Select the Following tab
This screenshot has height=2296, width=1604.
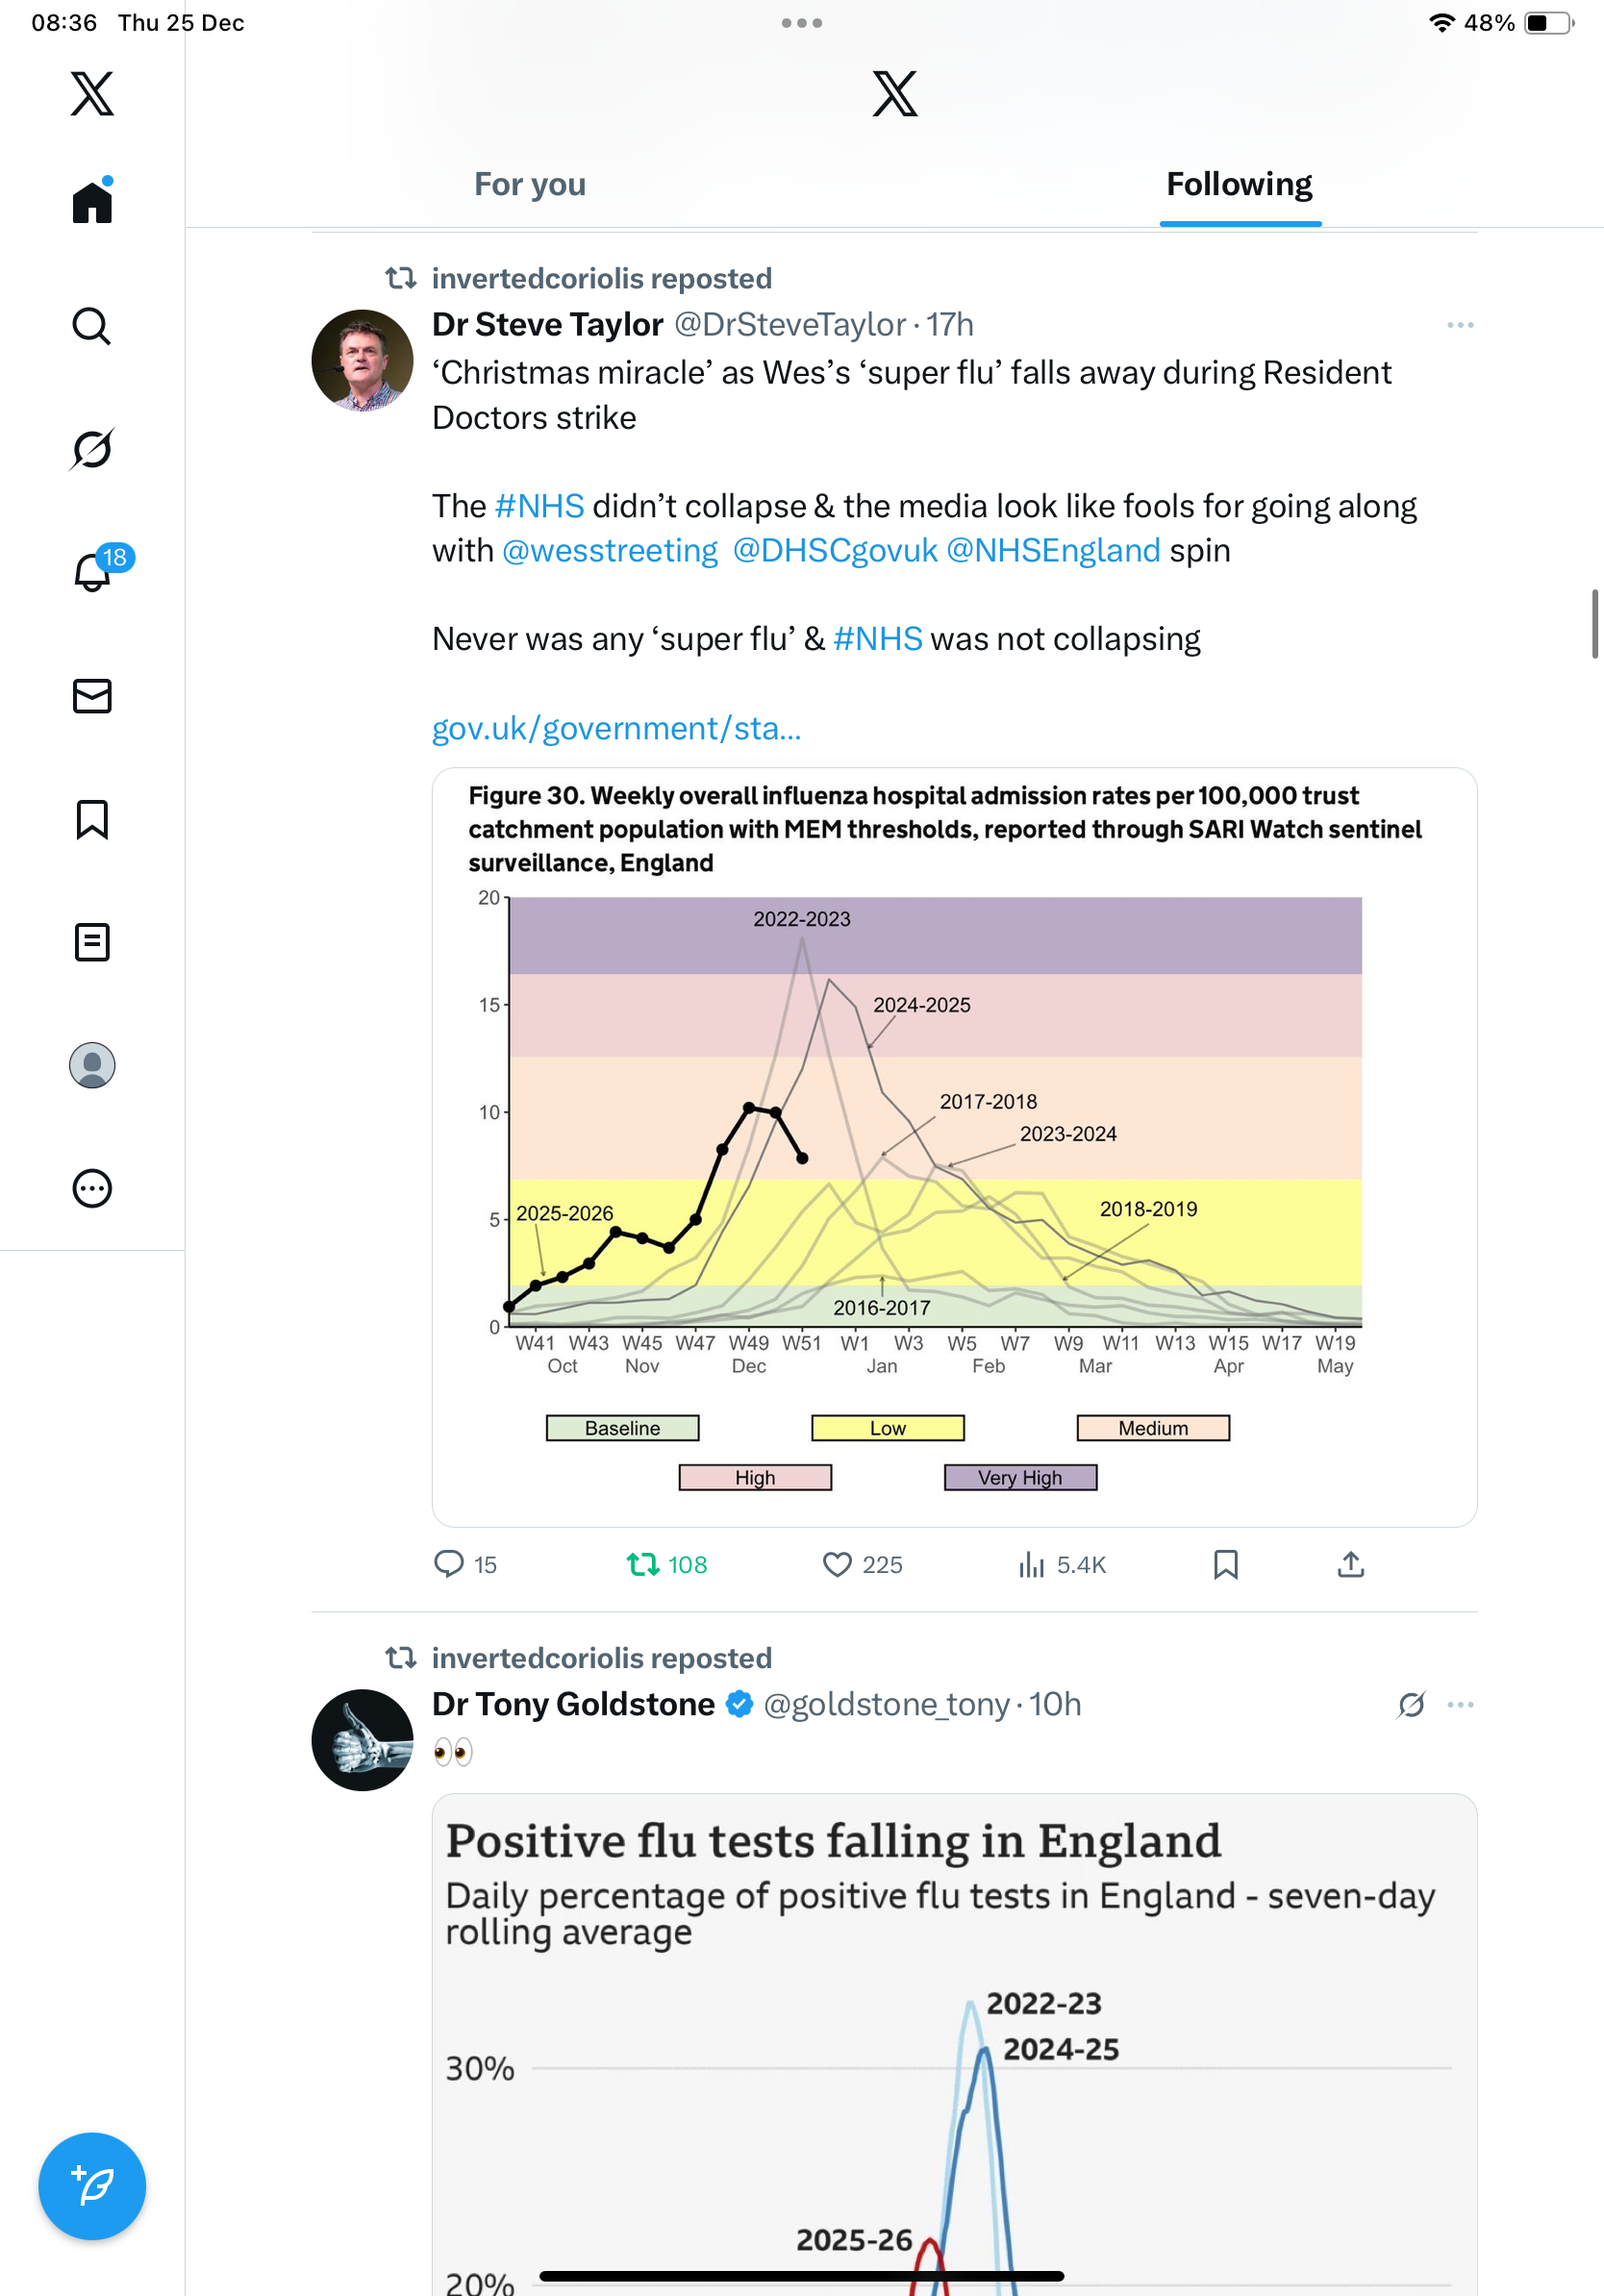coord(1239,184)
